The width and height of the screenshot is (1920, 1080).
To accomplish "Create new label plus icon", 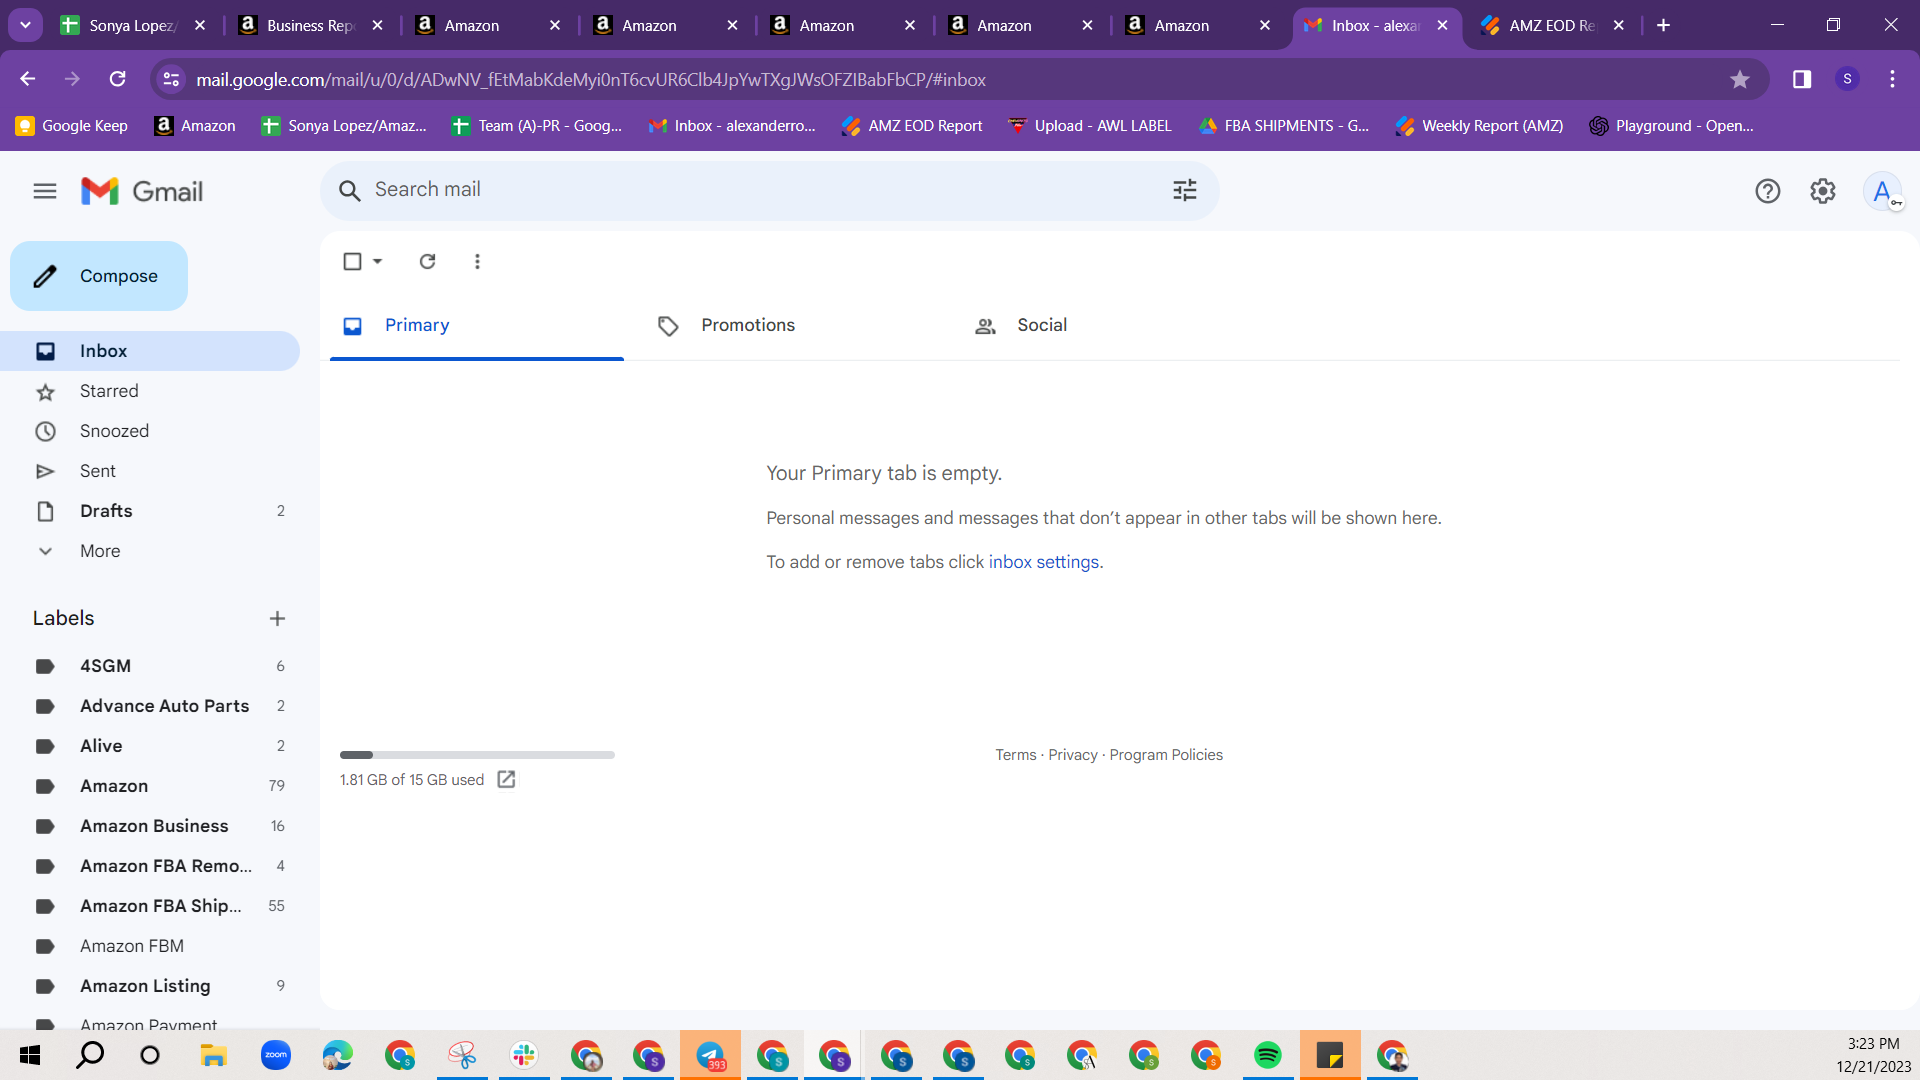I will coord(277,618).
